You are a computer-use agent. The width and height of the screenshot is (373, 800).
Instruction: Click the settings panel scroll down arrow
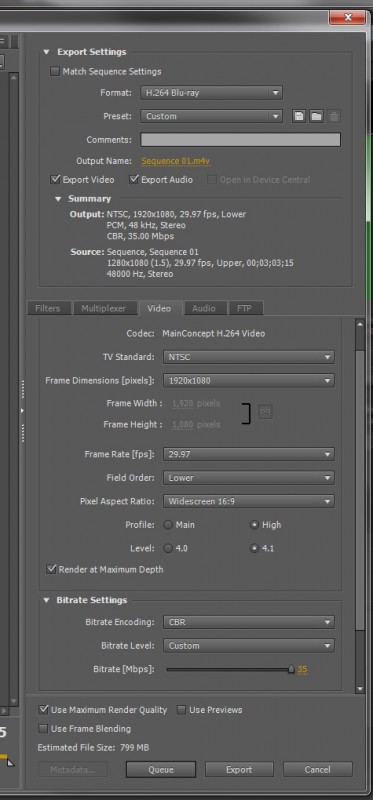pos(360,689)
